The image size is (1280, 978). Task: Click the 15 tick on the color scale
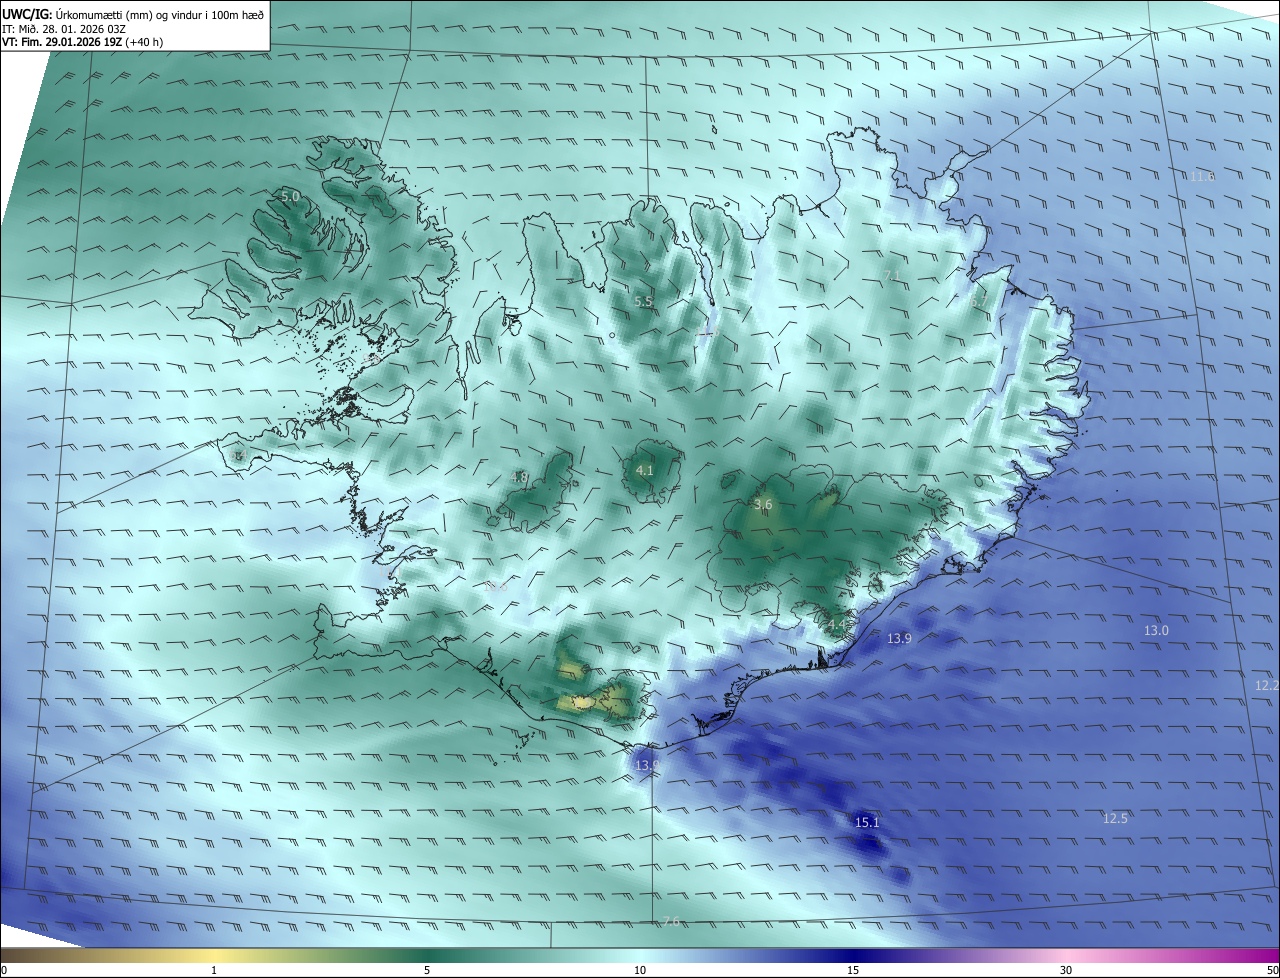click(x=853, y=970)
